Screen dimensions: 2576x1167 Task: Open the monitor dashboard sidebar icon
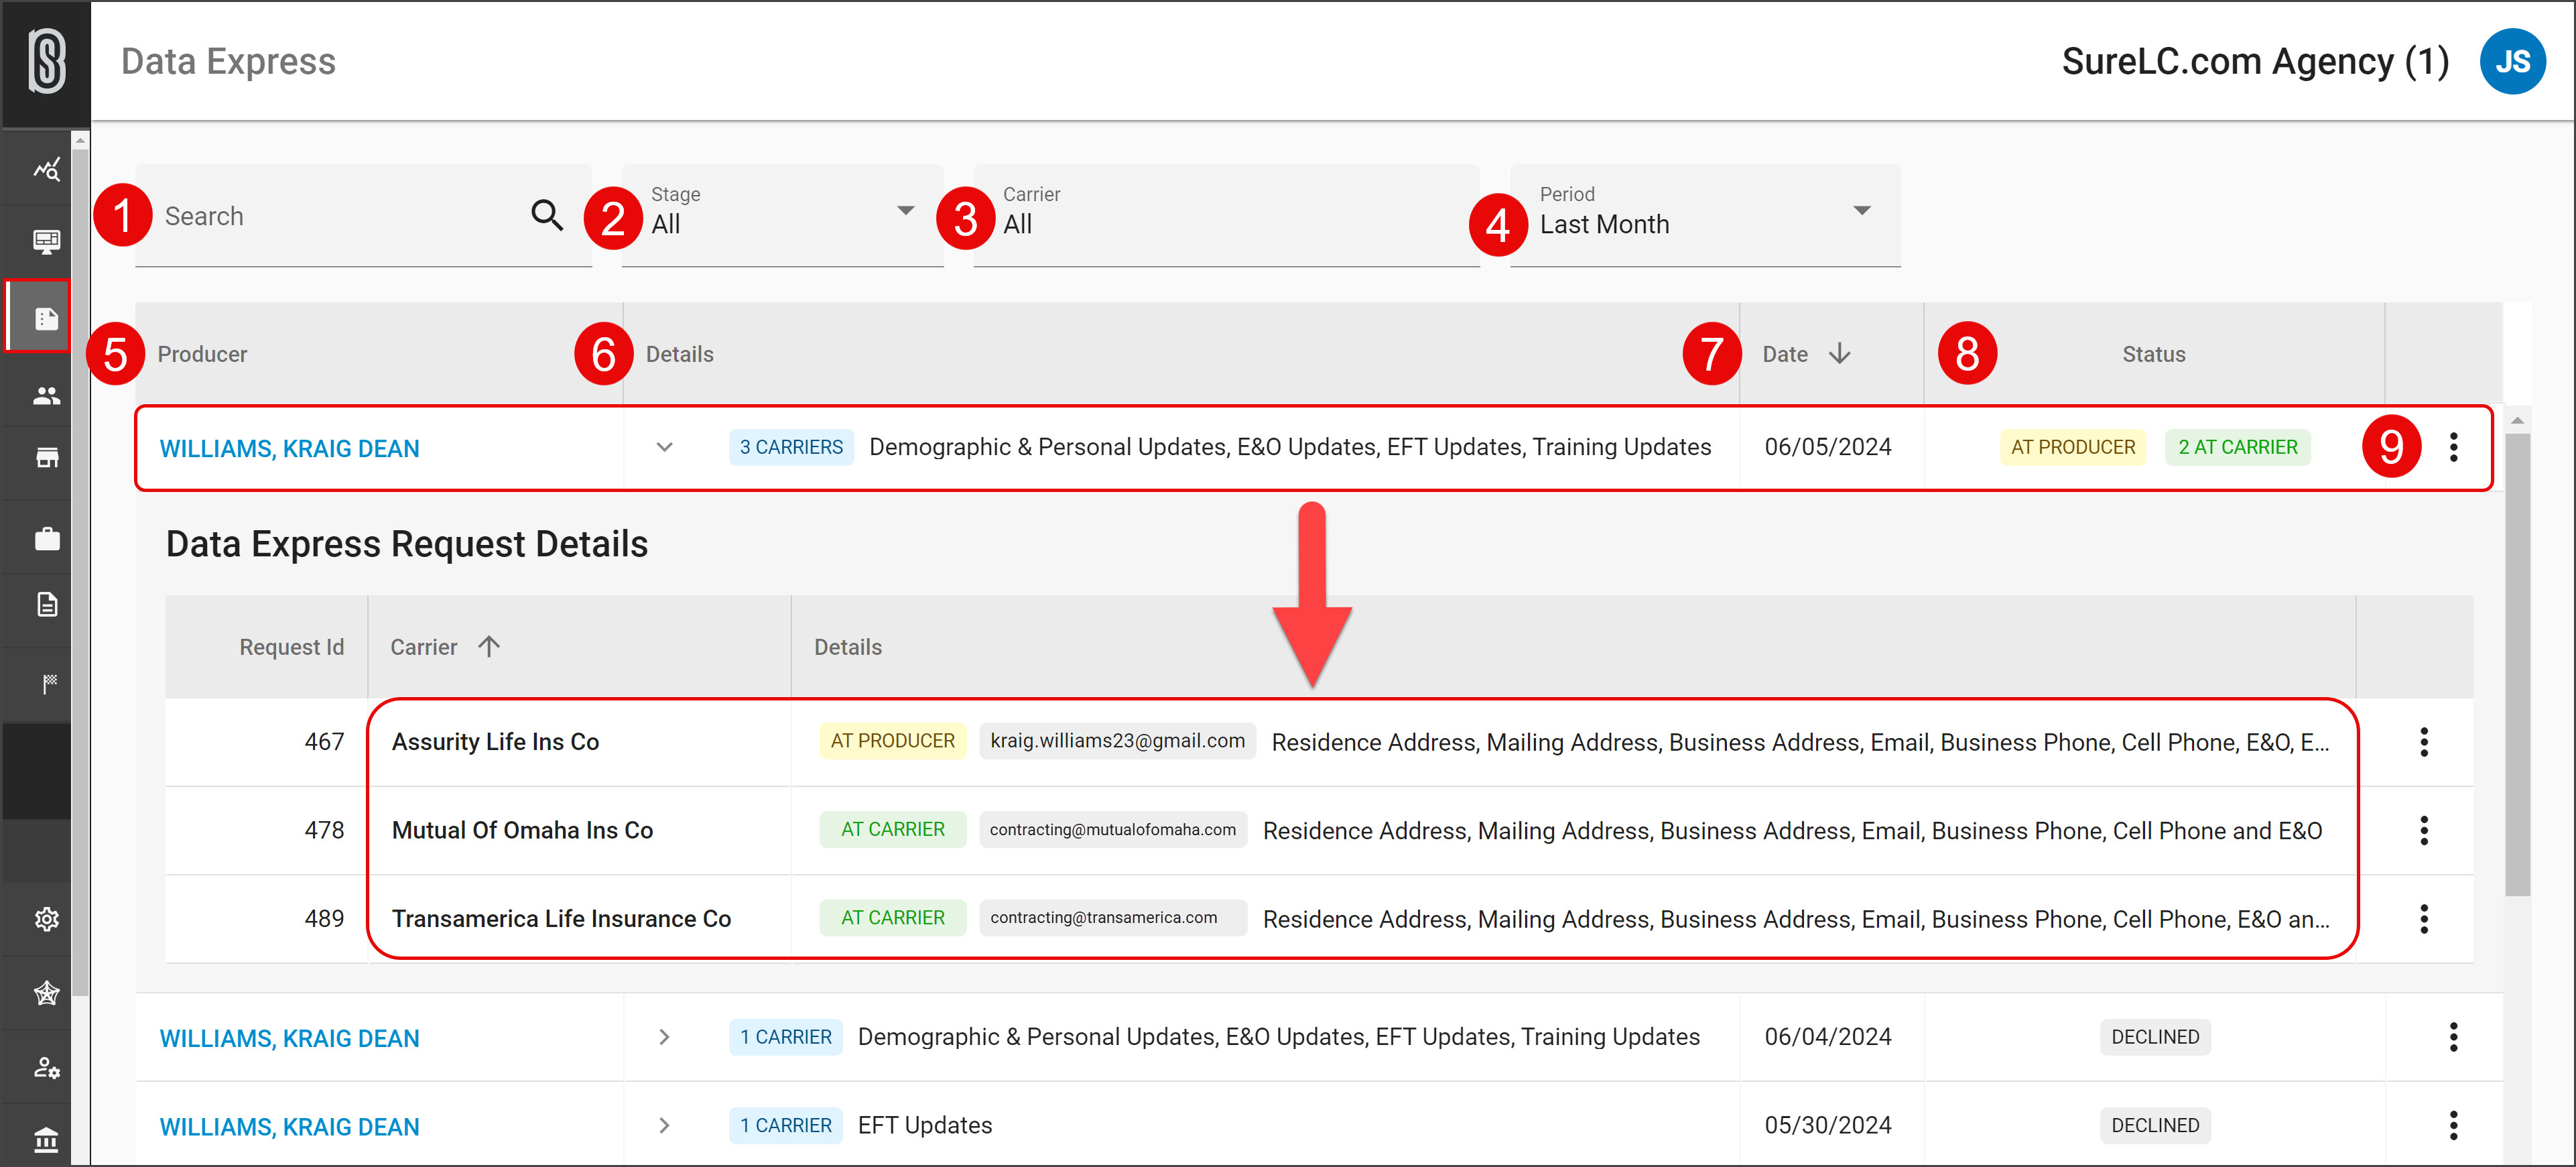point(46,241)
